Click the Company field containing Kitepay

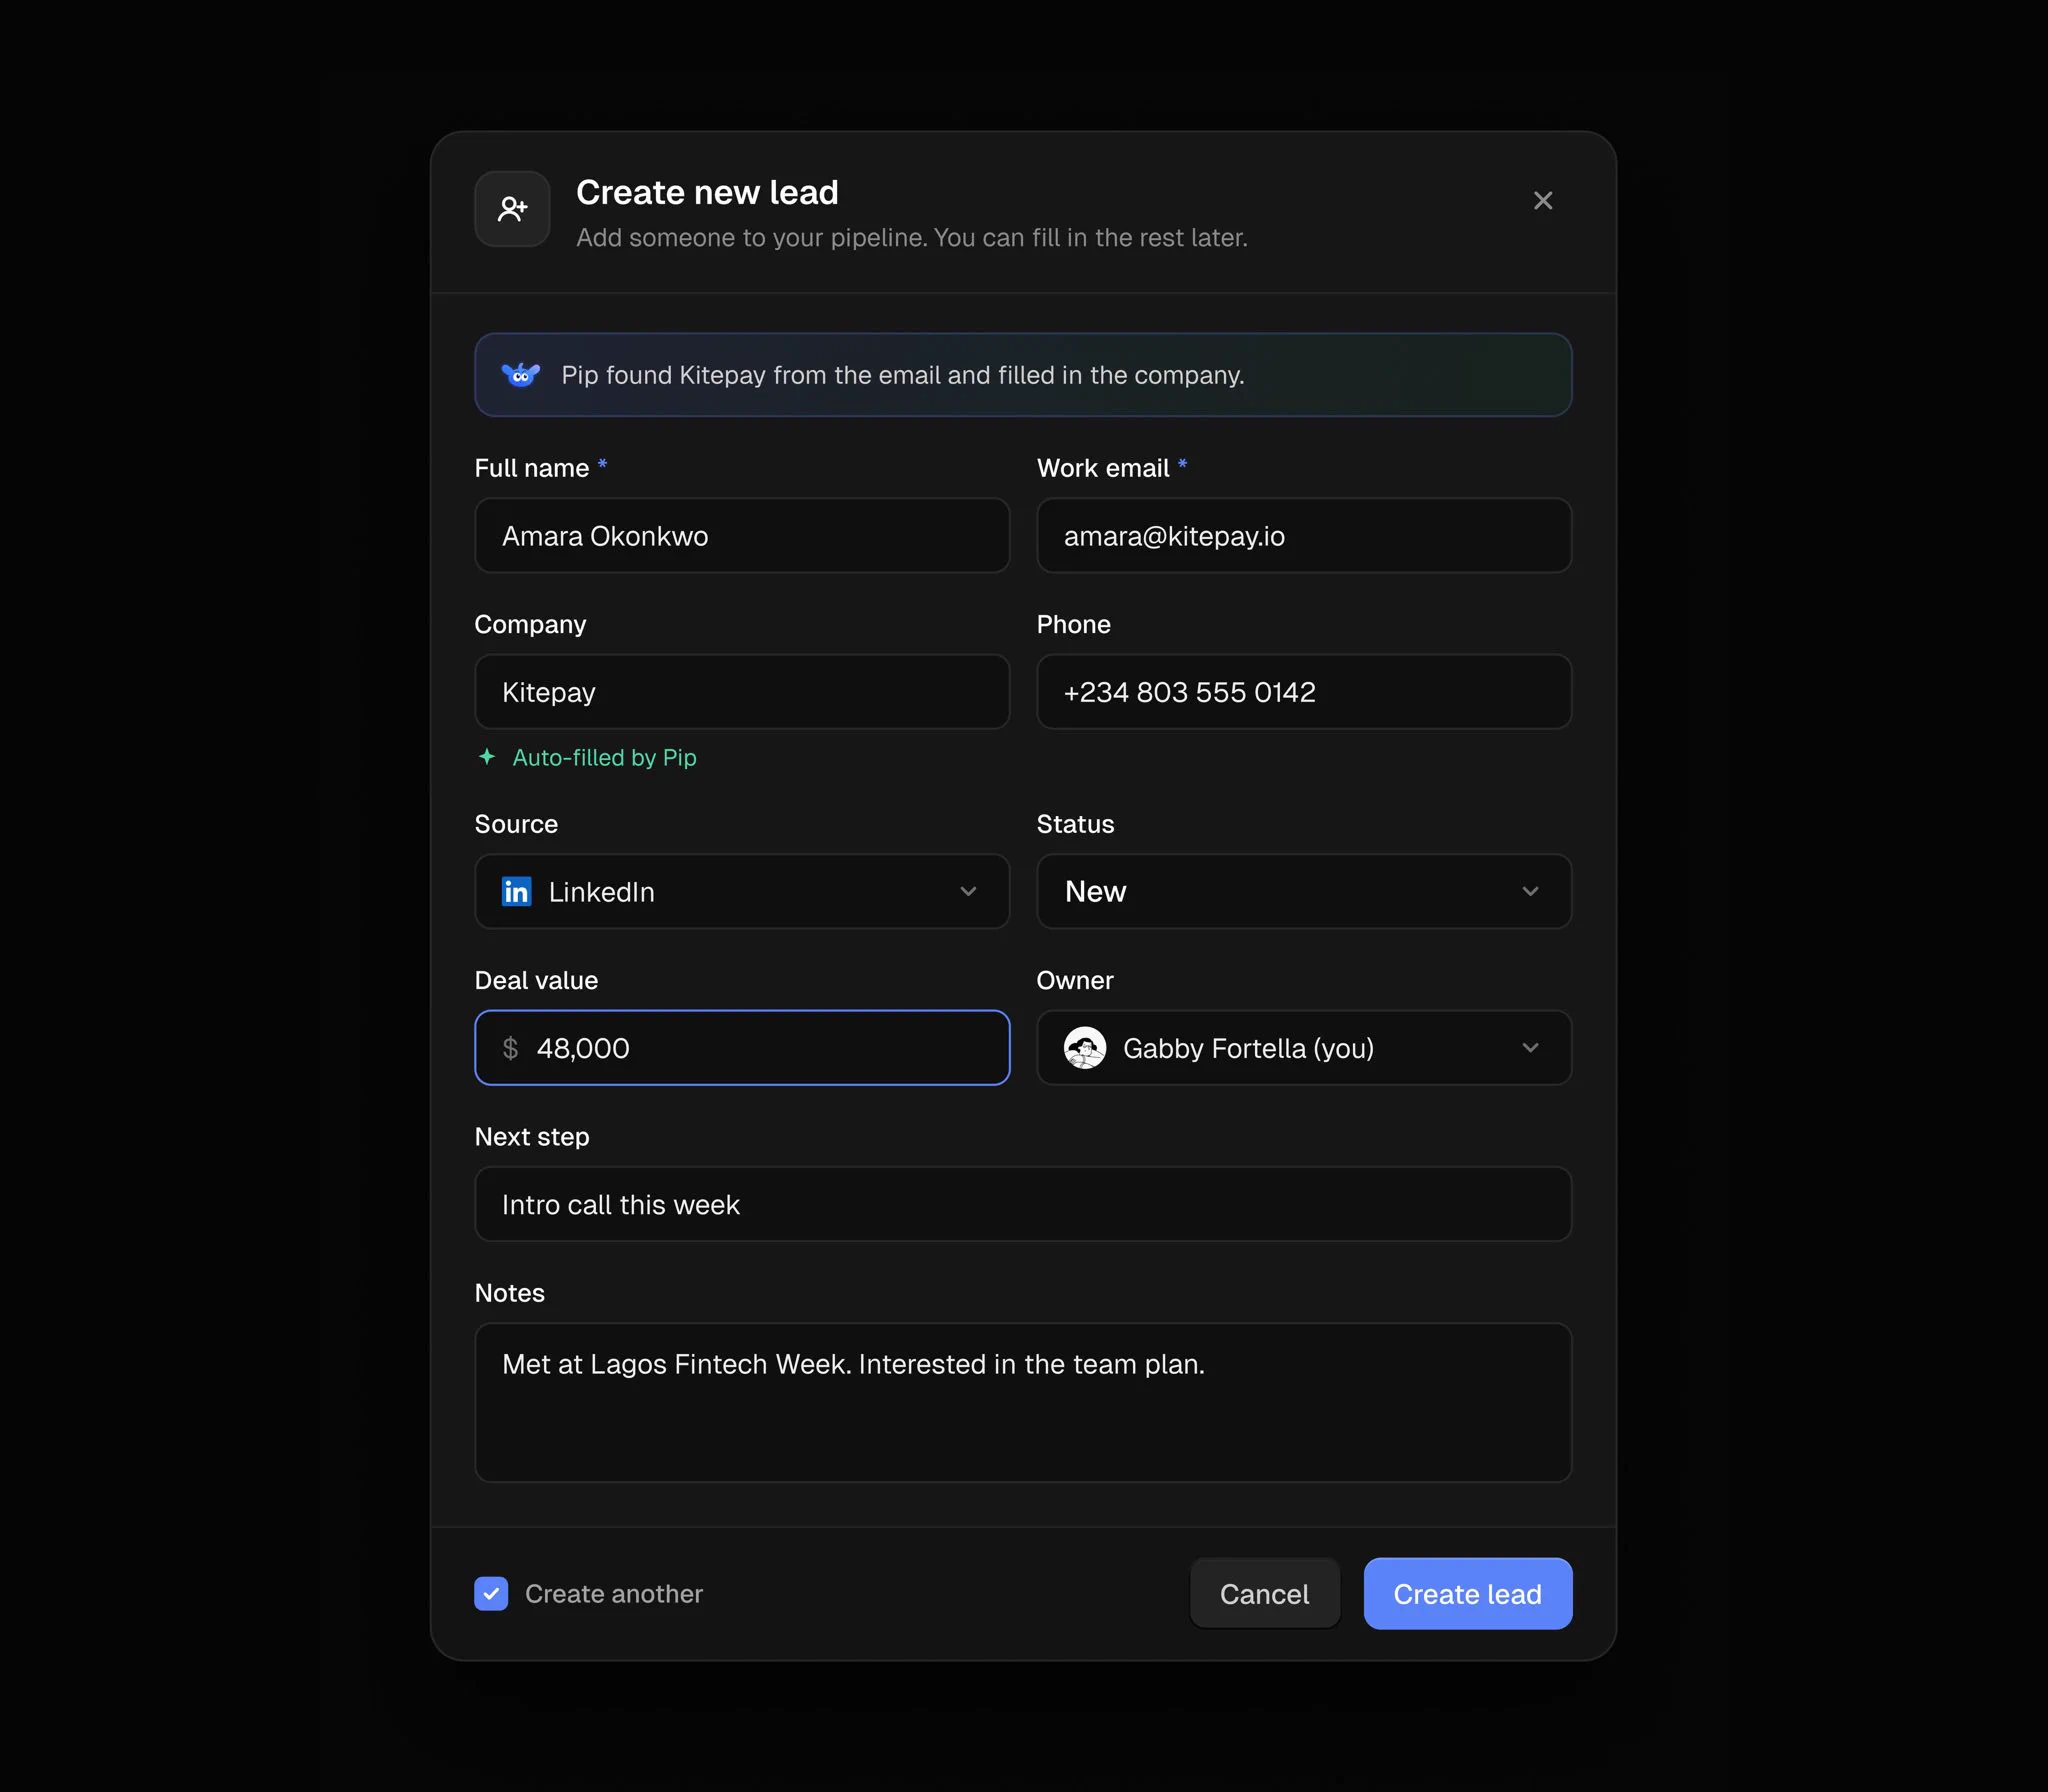pos(742,692)
